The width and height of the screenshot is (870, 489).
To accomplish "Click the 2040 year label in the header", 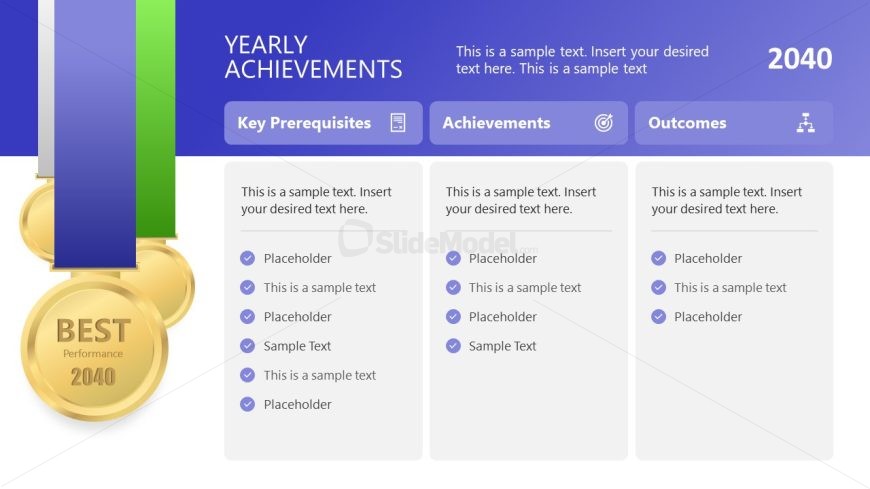I will click(x=799, y=59).
